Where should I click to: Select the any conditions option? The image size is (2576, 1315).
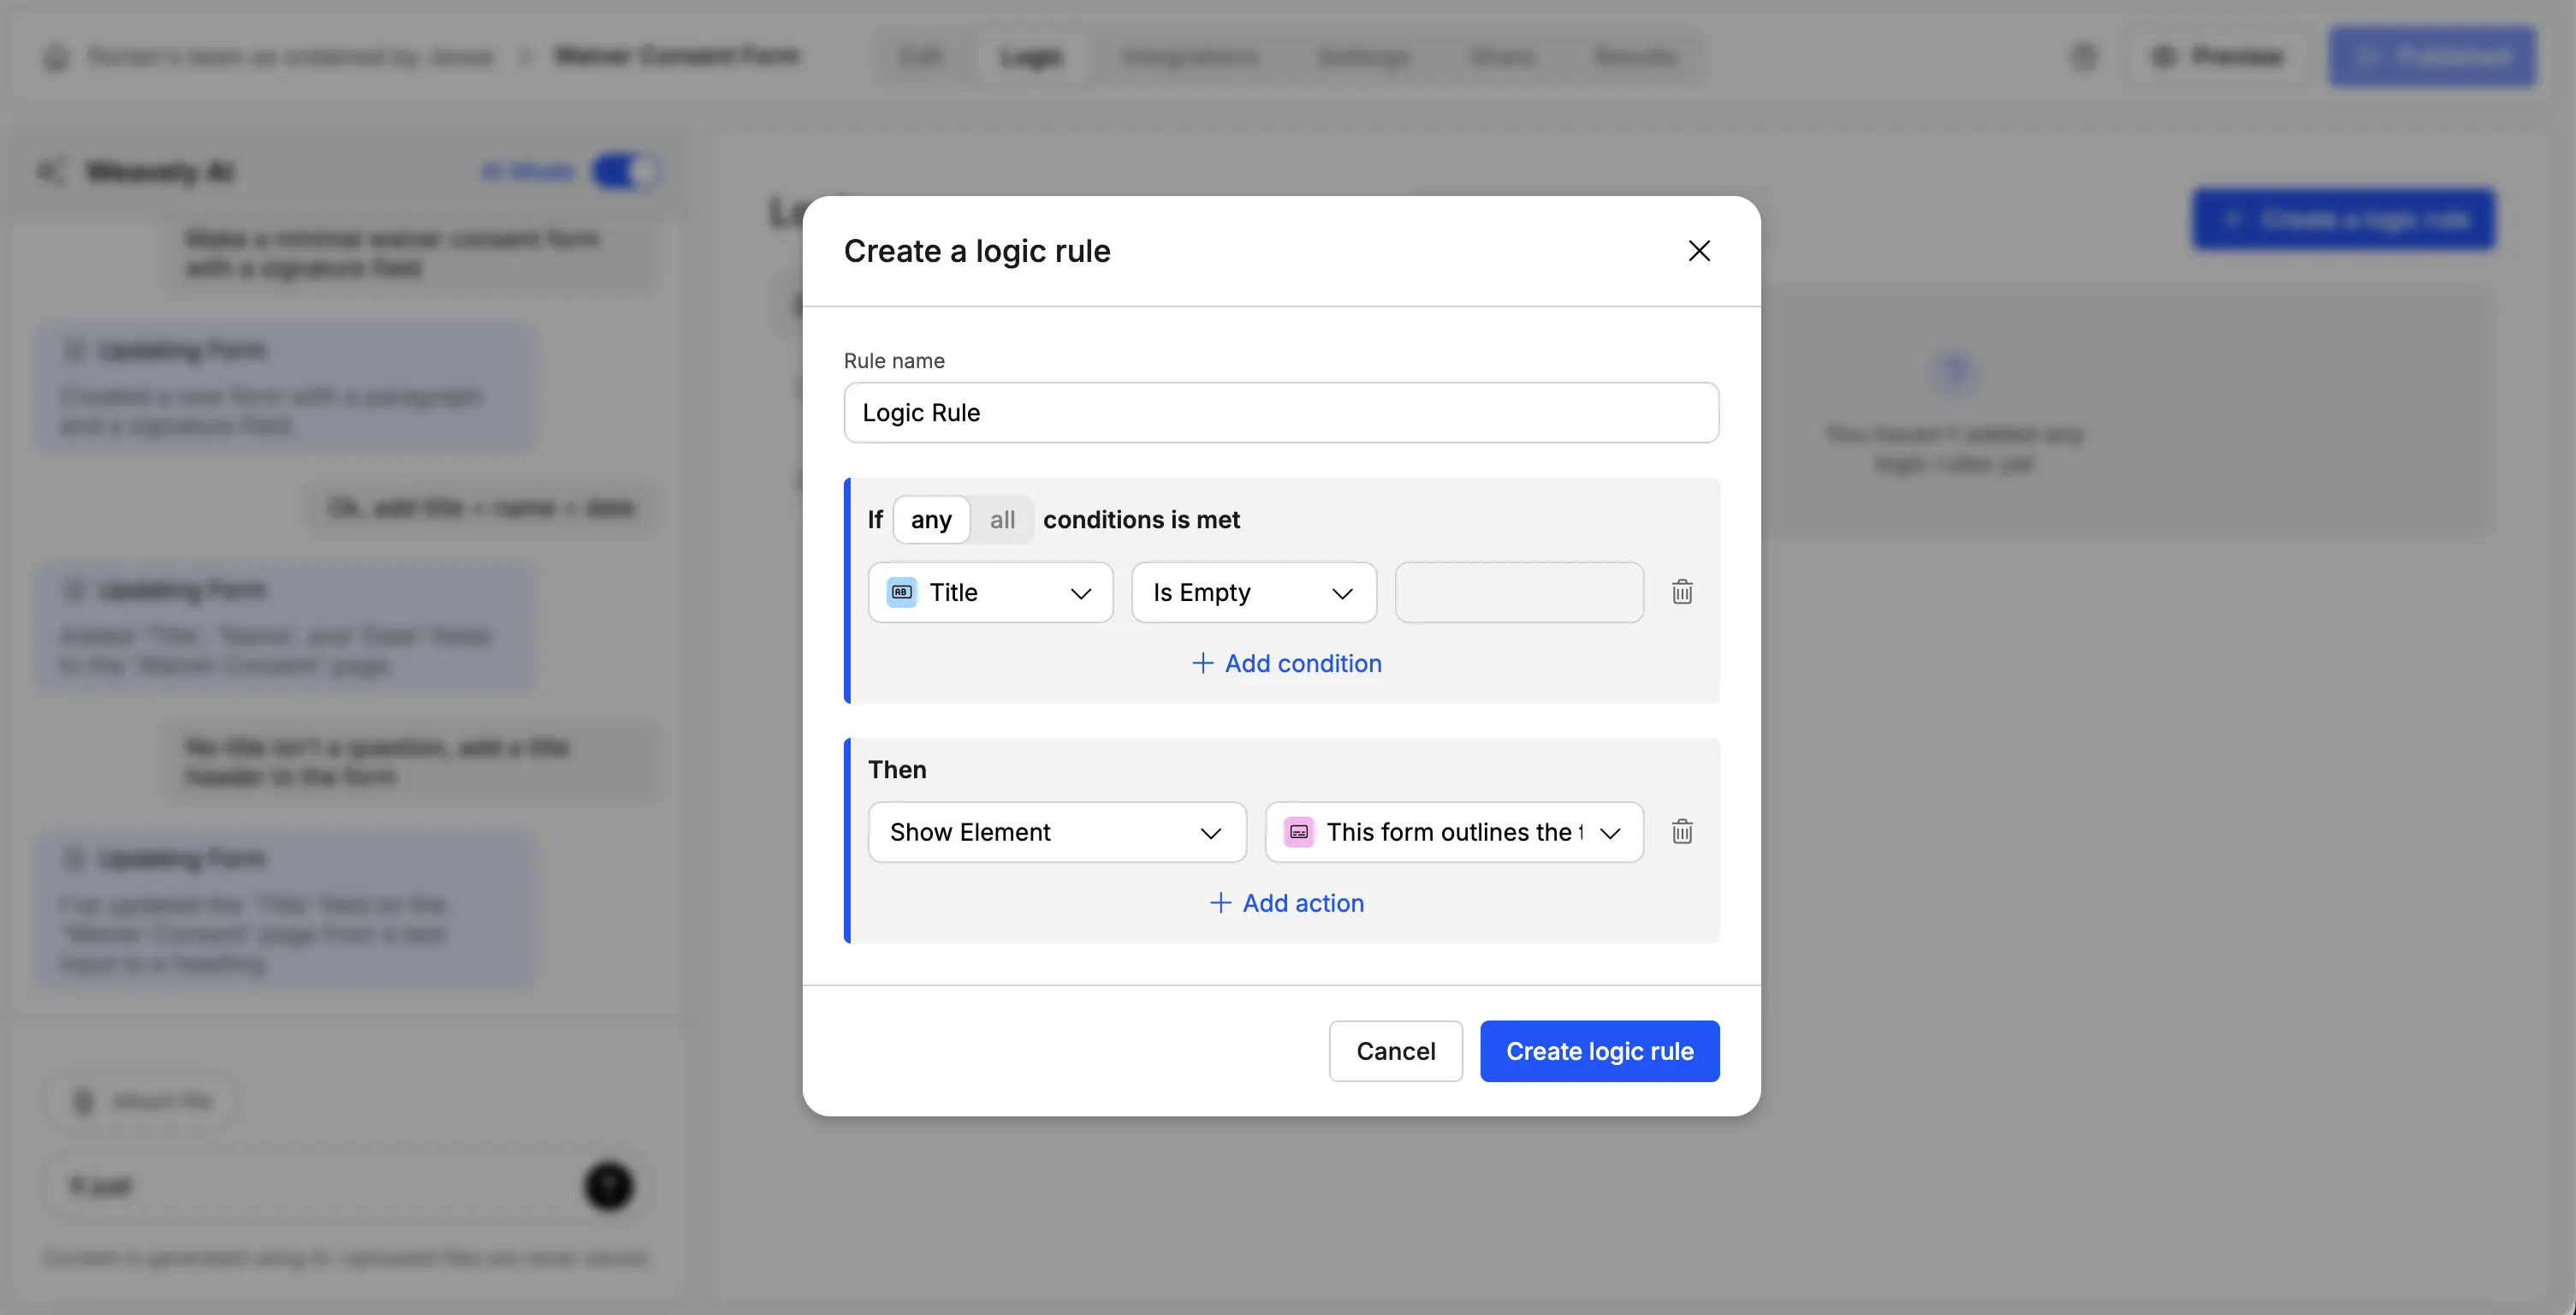pos(931,519)
